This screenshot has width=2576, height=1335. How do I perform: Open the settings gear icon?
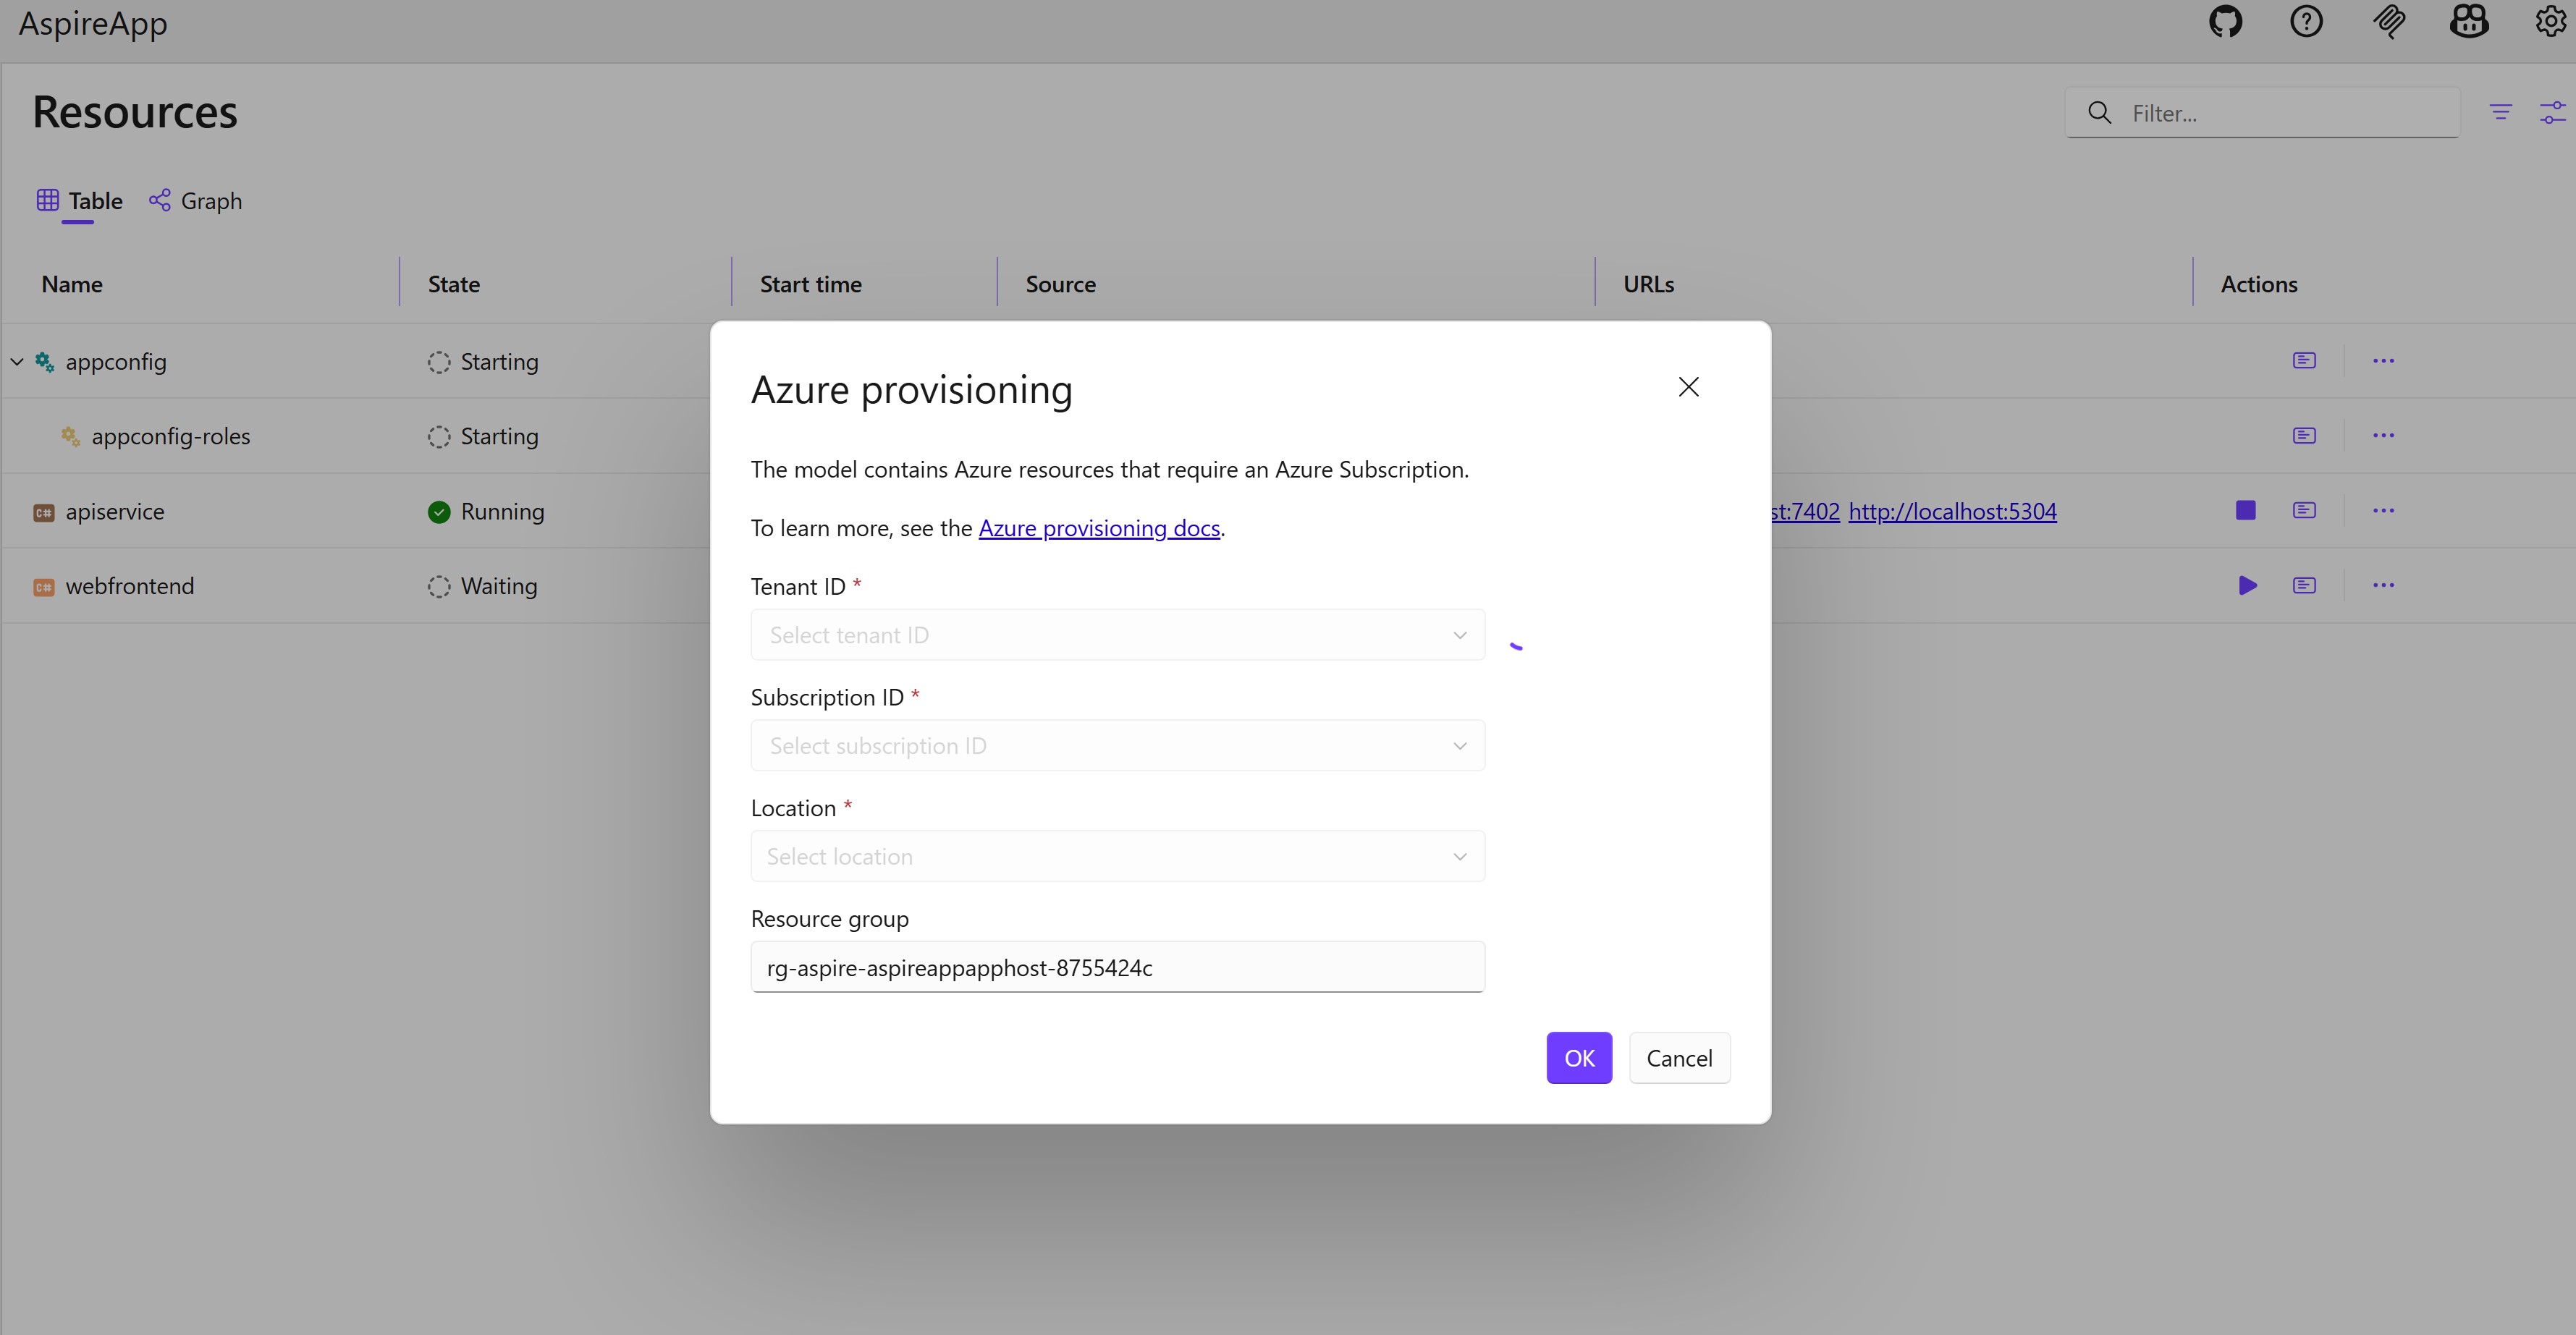[x=2551, y=22]
